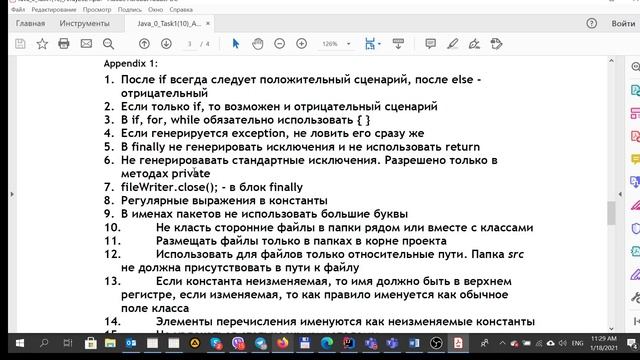Click the line "fileWriter.close(); - в блок finally"
Image resolution: width=640 pixels, height=360 pixels.
(212, 187)
